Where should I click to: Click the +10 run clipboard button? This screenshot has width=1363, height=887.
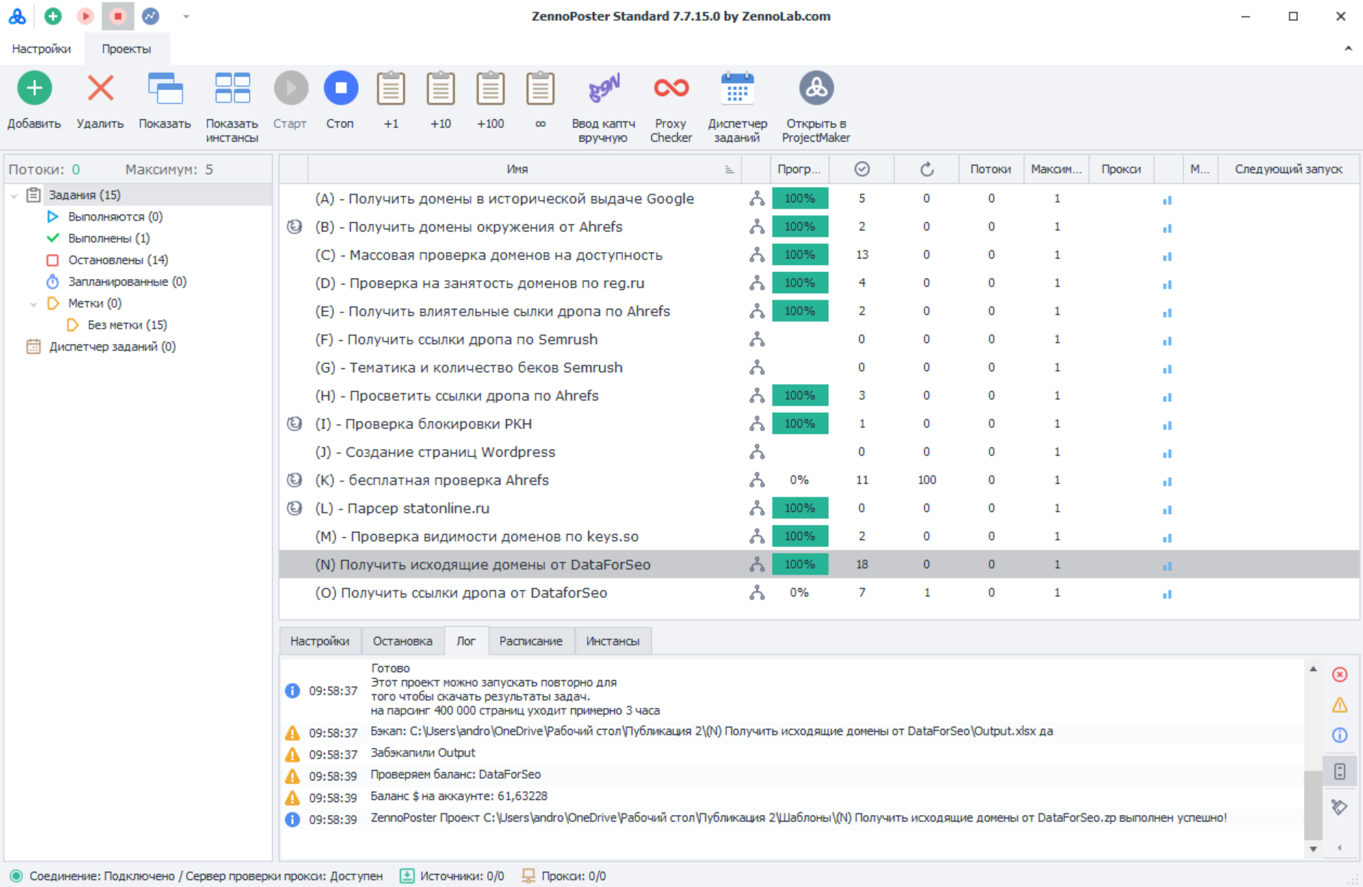(441, 101)
